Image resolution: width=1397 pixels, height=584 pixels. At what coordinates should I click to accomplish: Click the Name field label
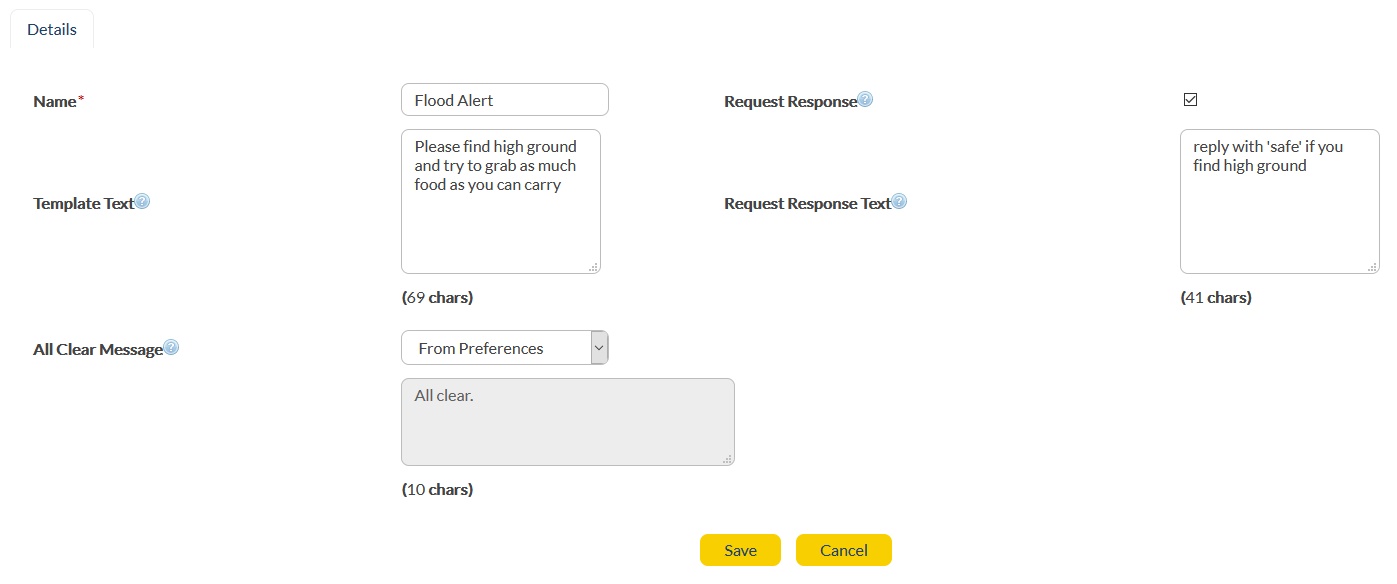click(55, 102)
